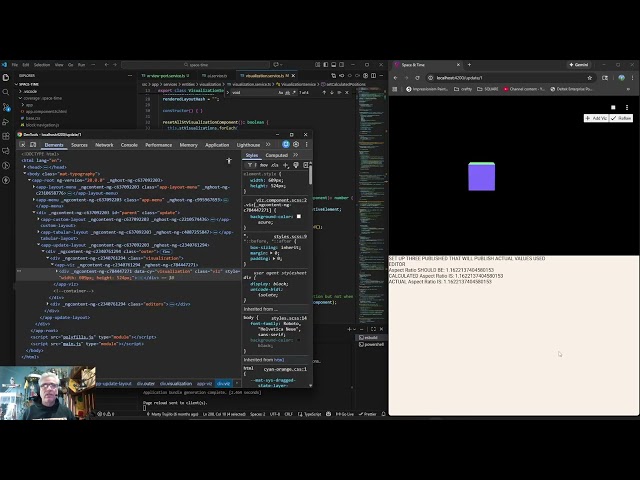Expand the app-layout-menu element node
This screenshot has width=640, height=480.
pyautogui.click(x=34, y=187)
